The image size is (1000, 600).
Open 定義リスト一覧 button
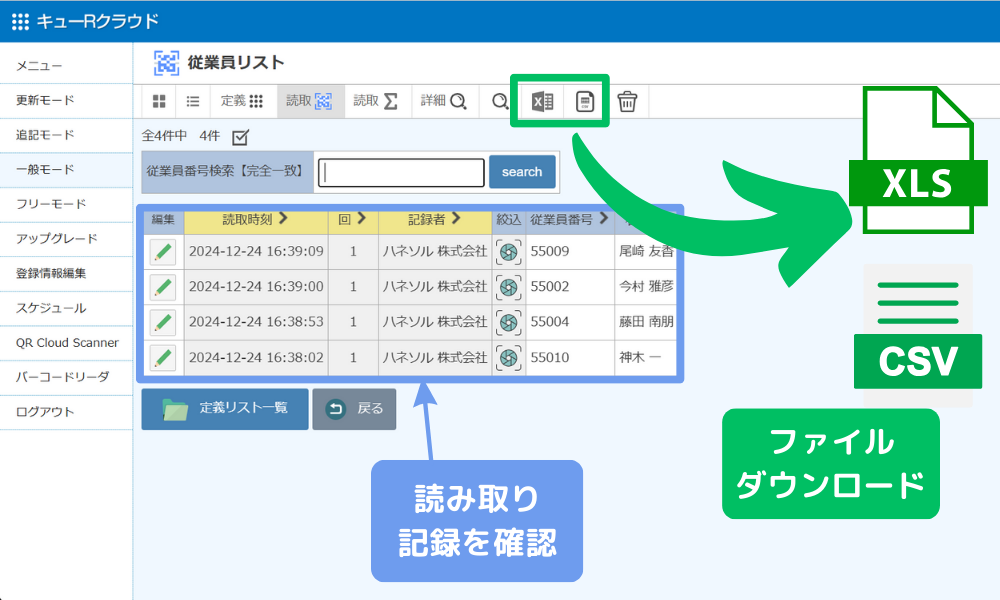tap(225, 409)
